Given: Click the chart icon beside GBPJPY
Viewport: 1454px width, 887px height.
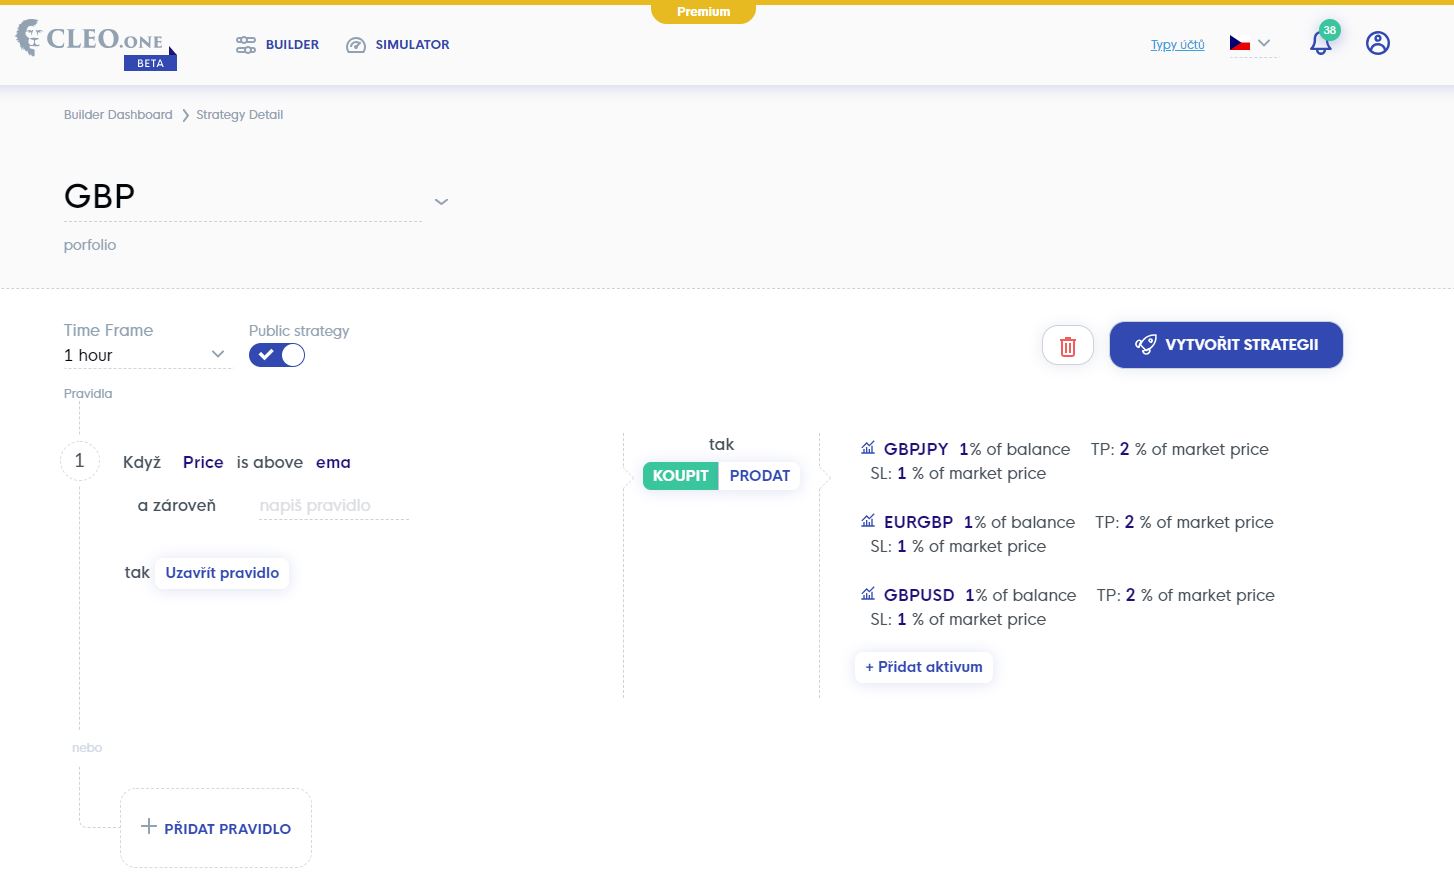Looking at the screenshot, I should tap(868, 448).
